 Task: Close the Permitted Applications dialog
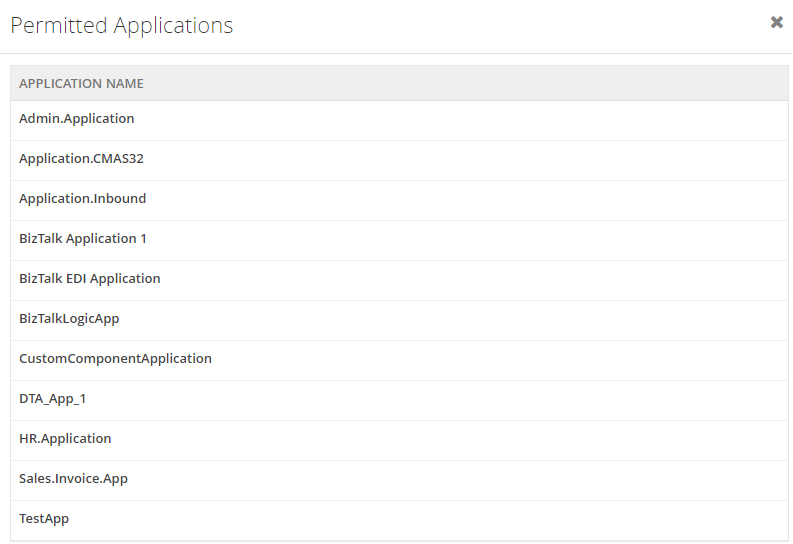[x=776, y=22]
